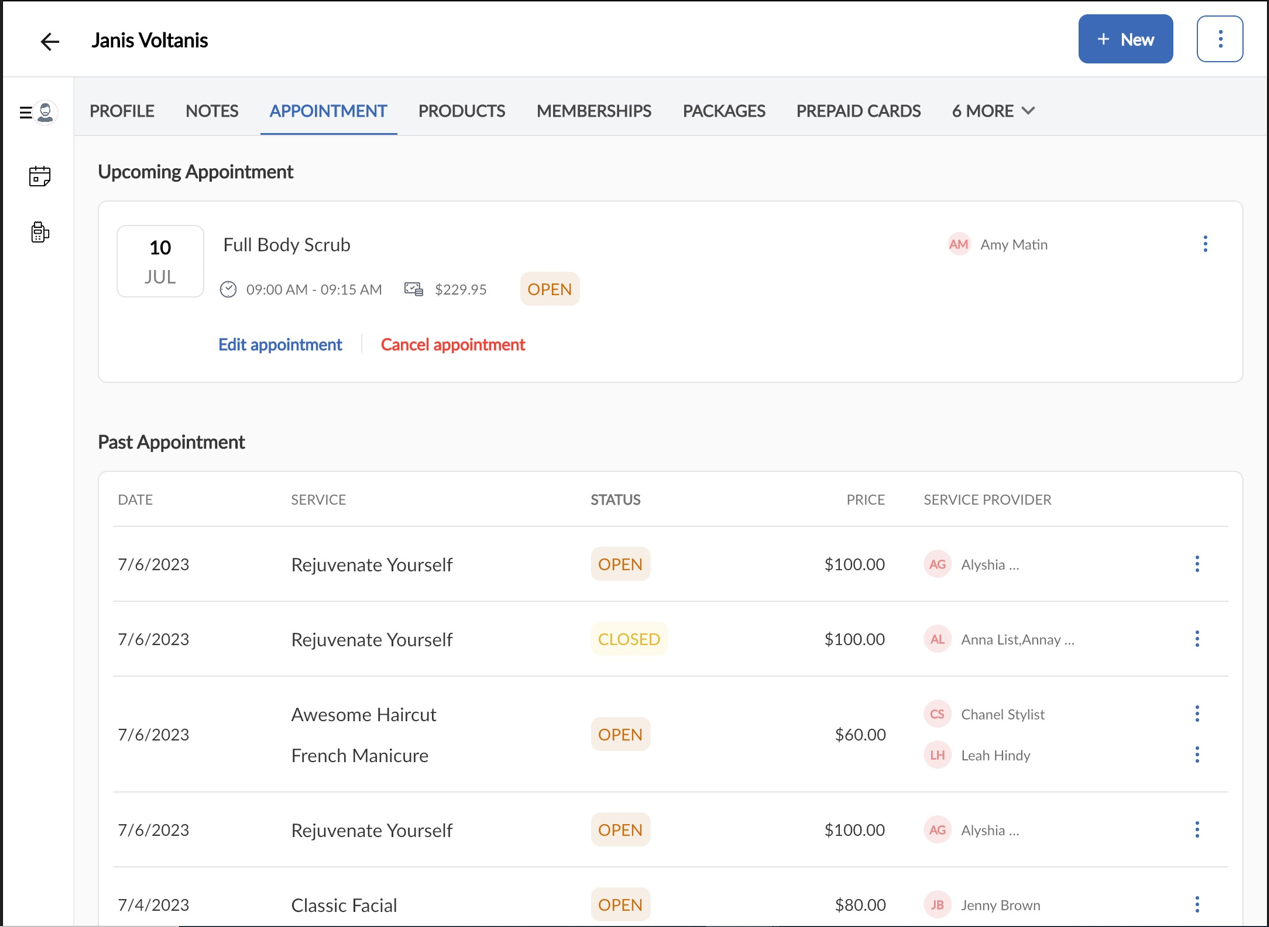Image resolution: width=1269 pixels, height=927 pixels.
Task: Open options for last Rejuvenate Yourself Alyshia row
Action: tap(1197, 830)
